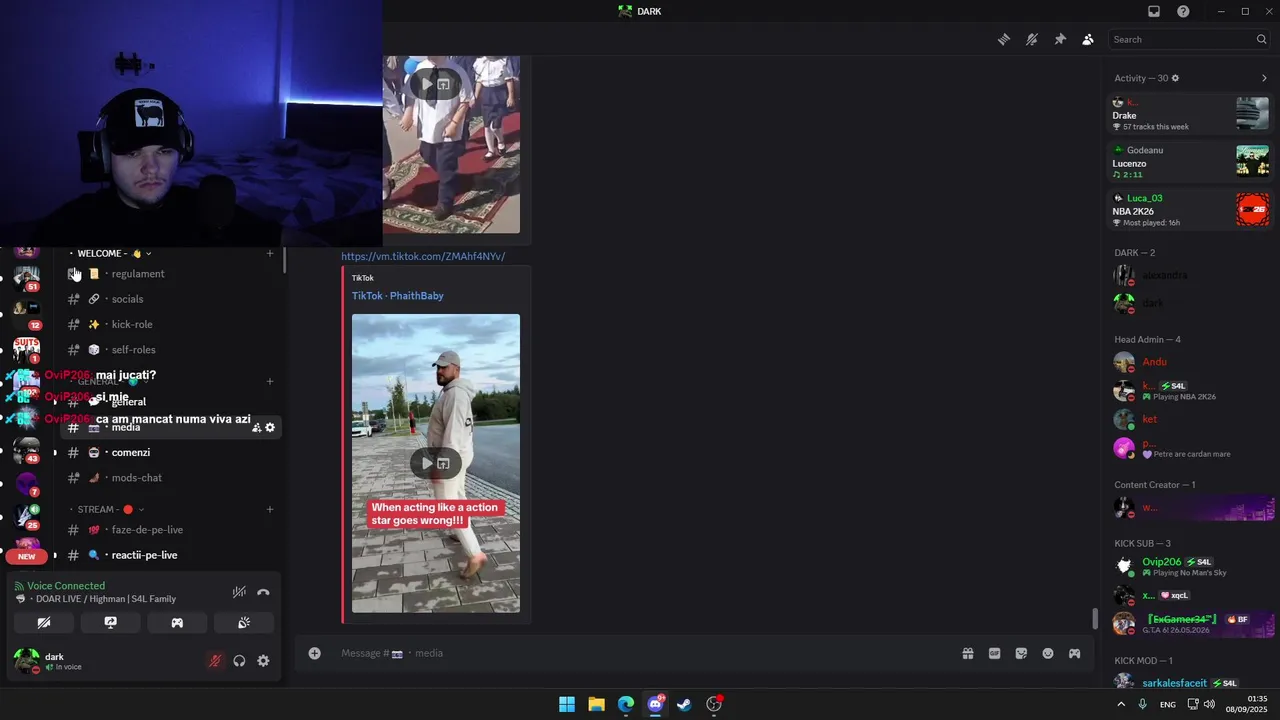Edit media channel settings gear
Viewport: 1280px width, 720px height.
click(270, 428)
